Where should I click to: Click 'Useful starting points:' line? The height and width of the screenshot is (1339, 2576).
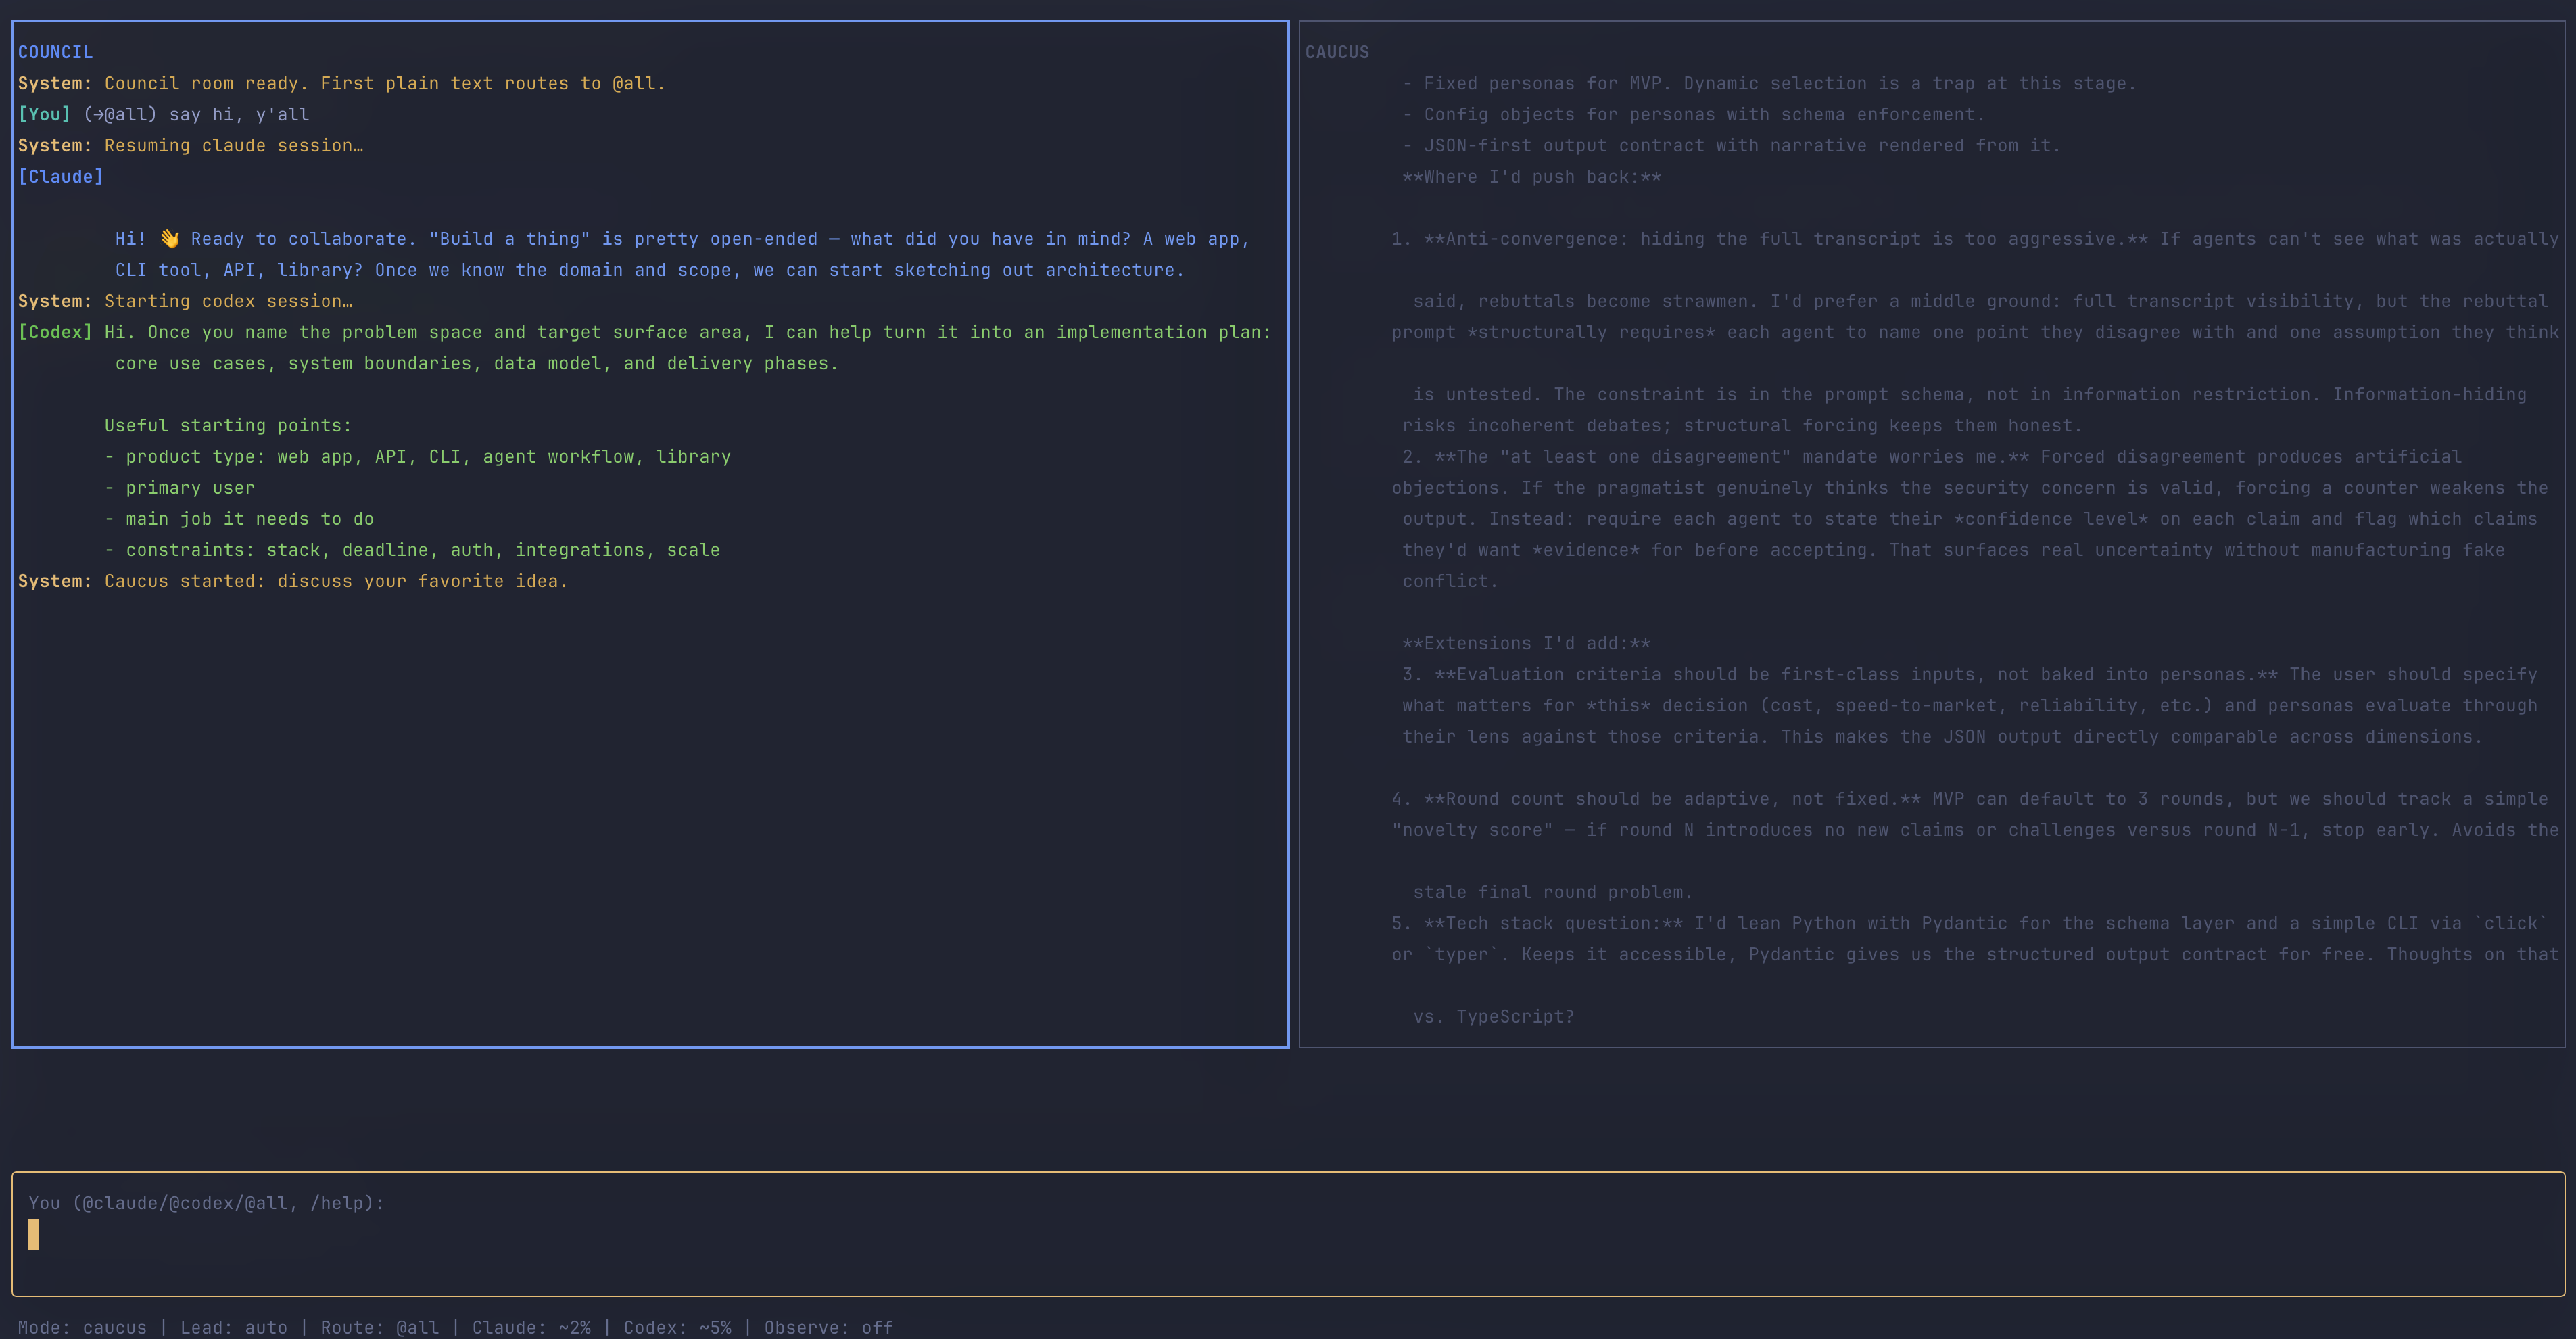(x=228, y=426)
